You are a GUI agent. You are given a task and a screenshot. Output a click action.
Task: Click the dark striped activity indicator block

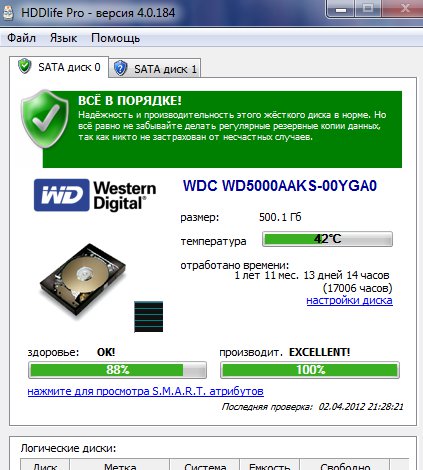[149, 317]
